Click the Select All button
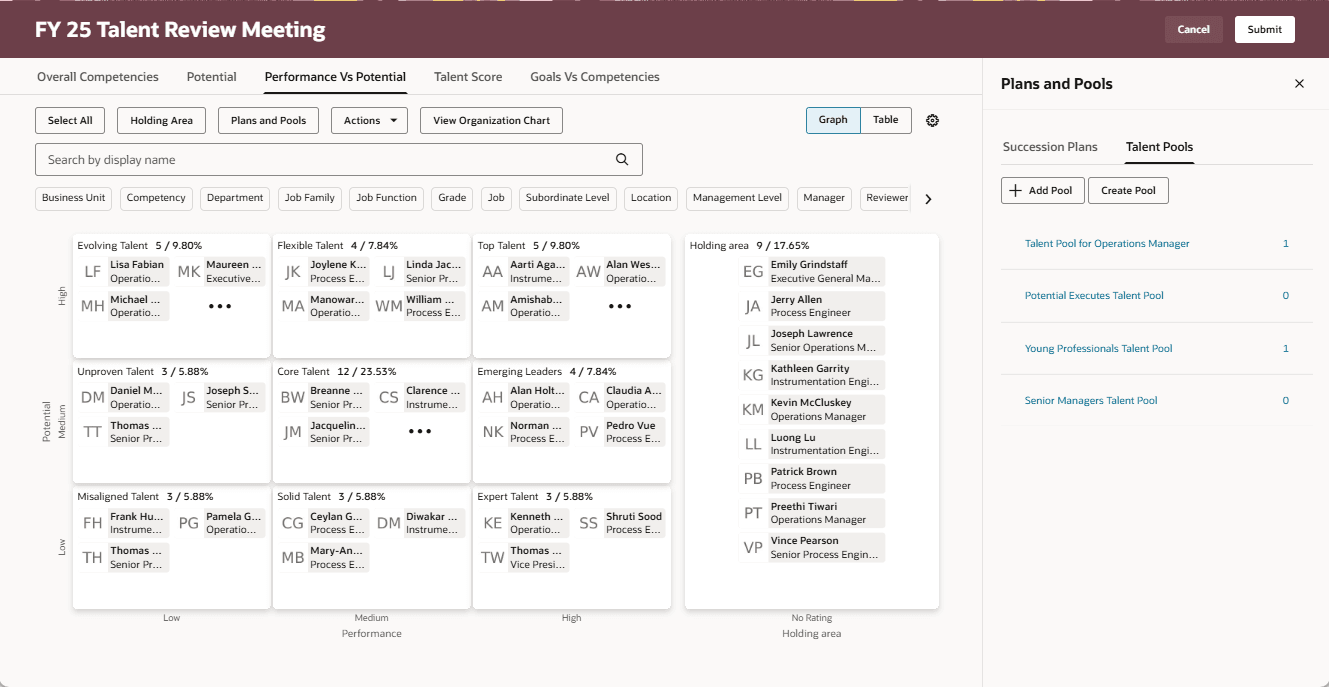The width and height of the screenshot is (1329, 687). [x=70, y=121]
